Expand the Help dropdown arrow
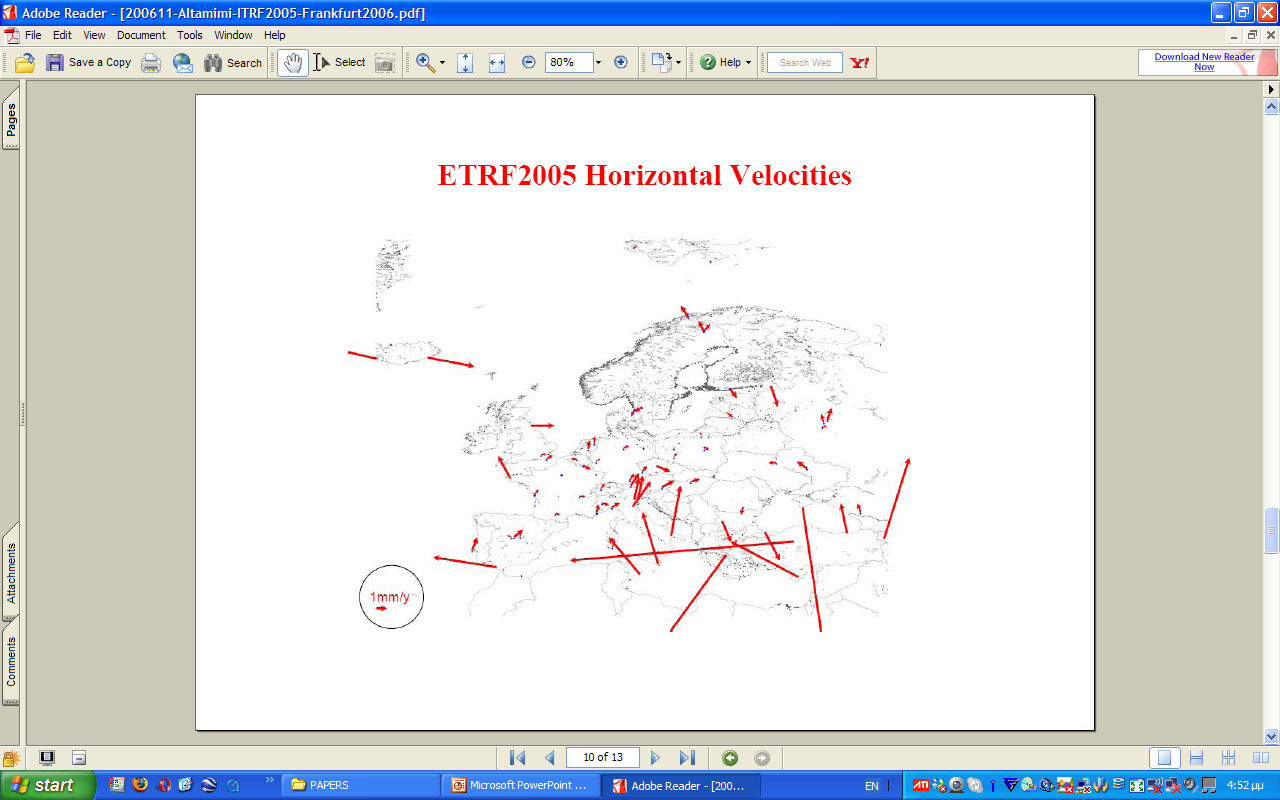 point(748,62)
